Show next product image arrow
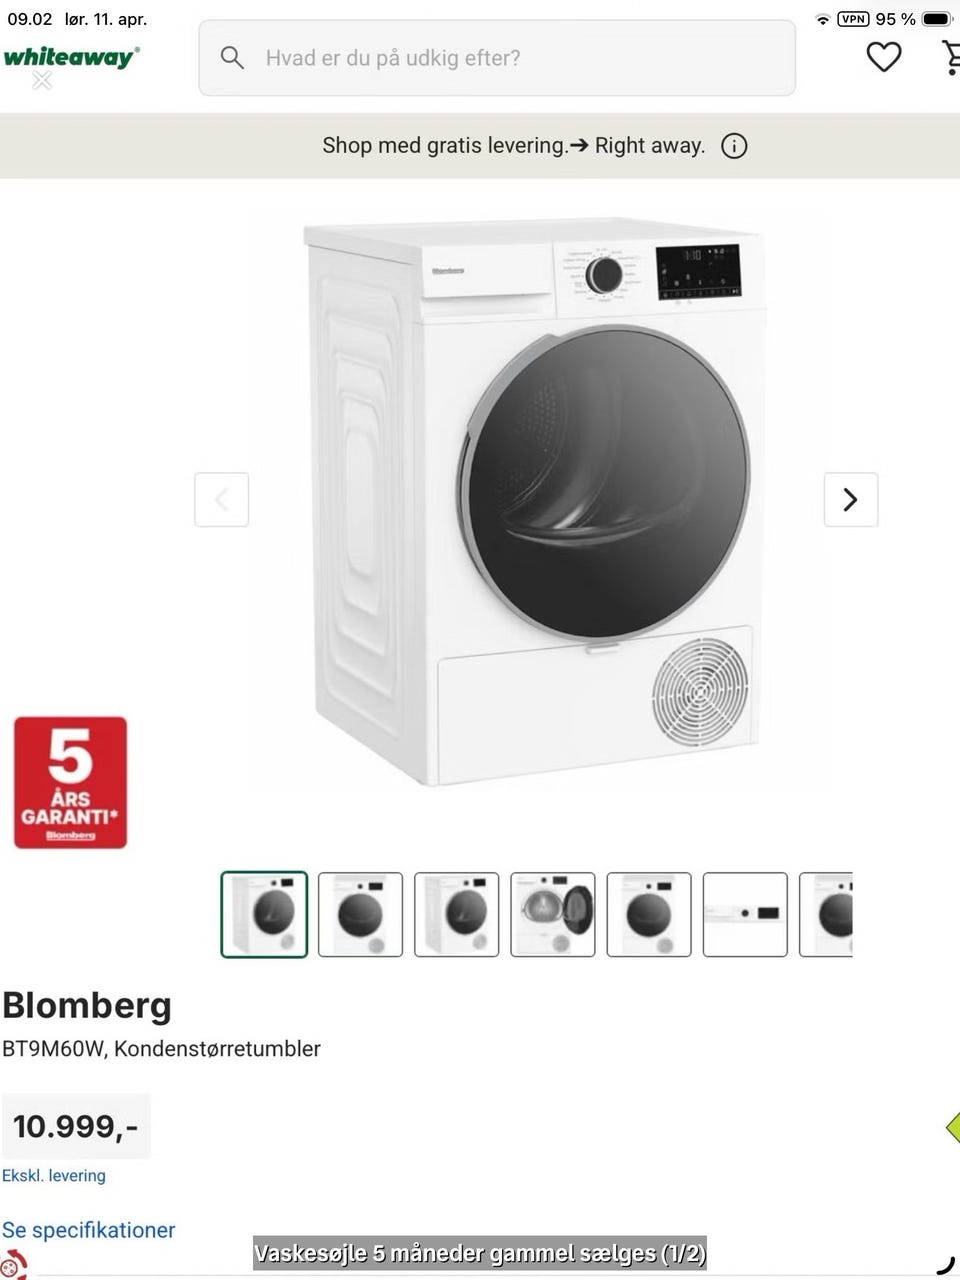Viewport: 960px width, 1280px height. coord(850,499)
